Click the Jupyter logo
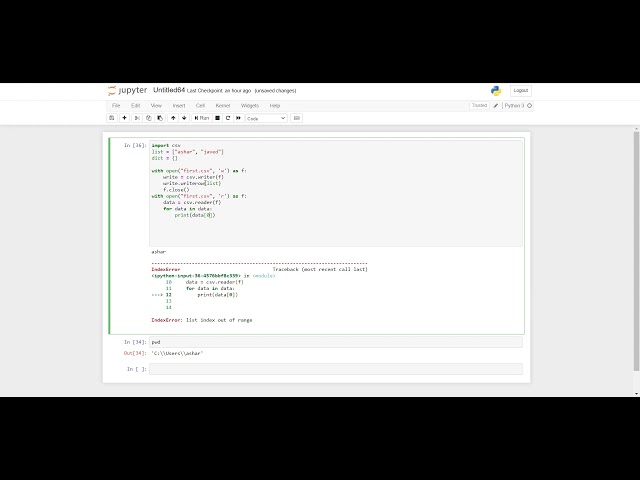 coord(127,90)
